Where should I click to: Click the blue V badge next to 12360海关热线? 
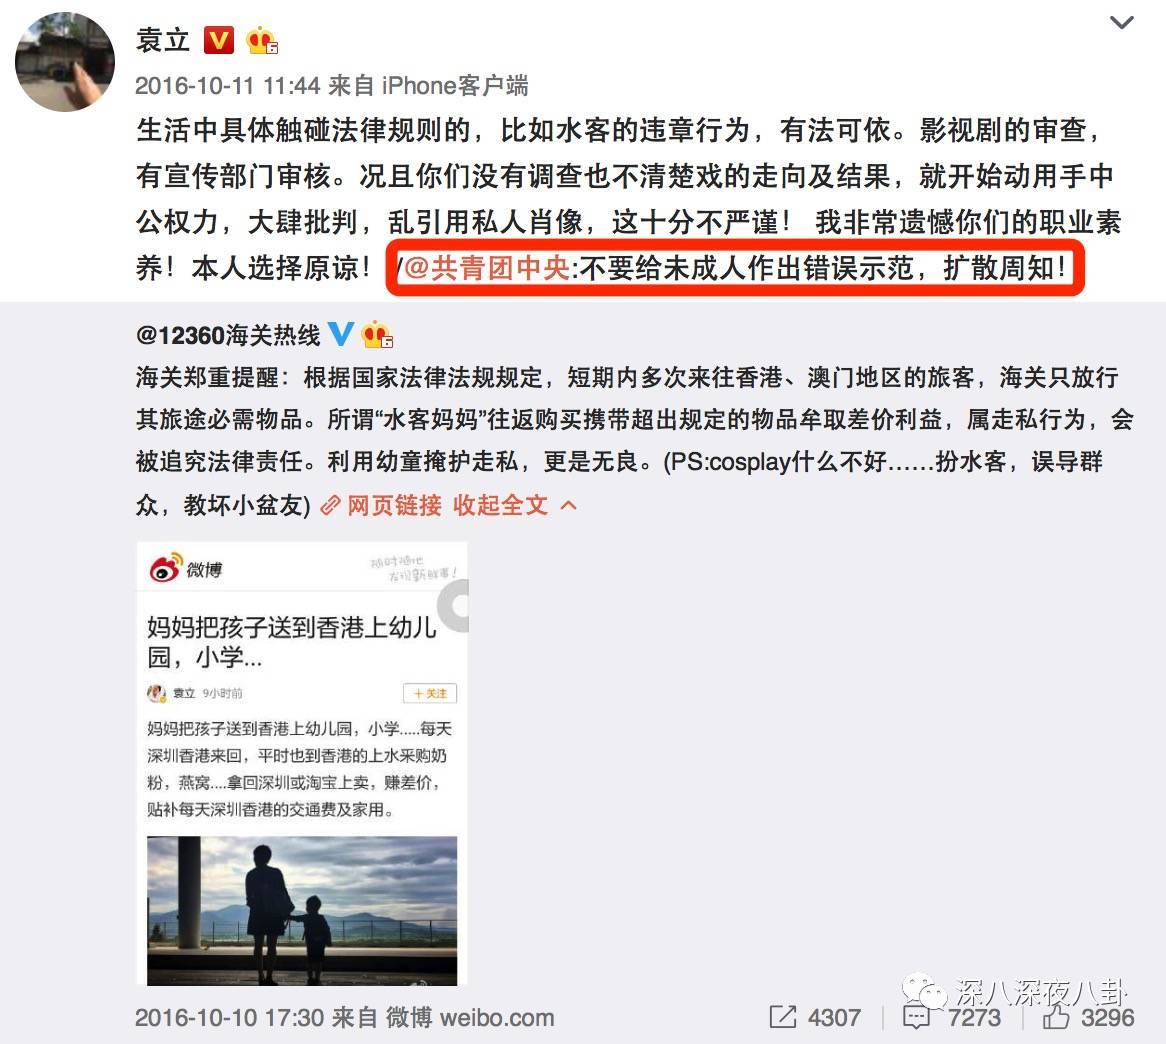[341, 334]
